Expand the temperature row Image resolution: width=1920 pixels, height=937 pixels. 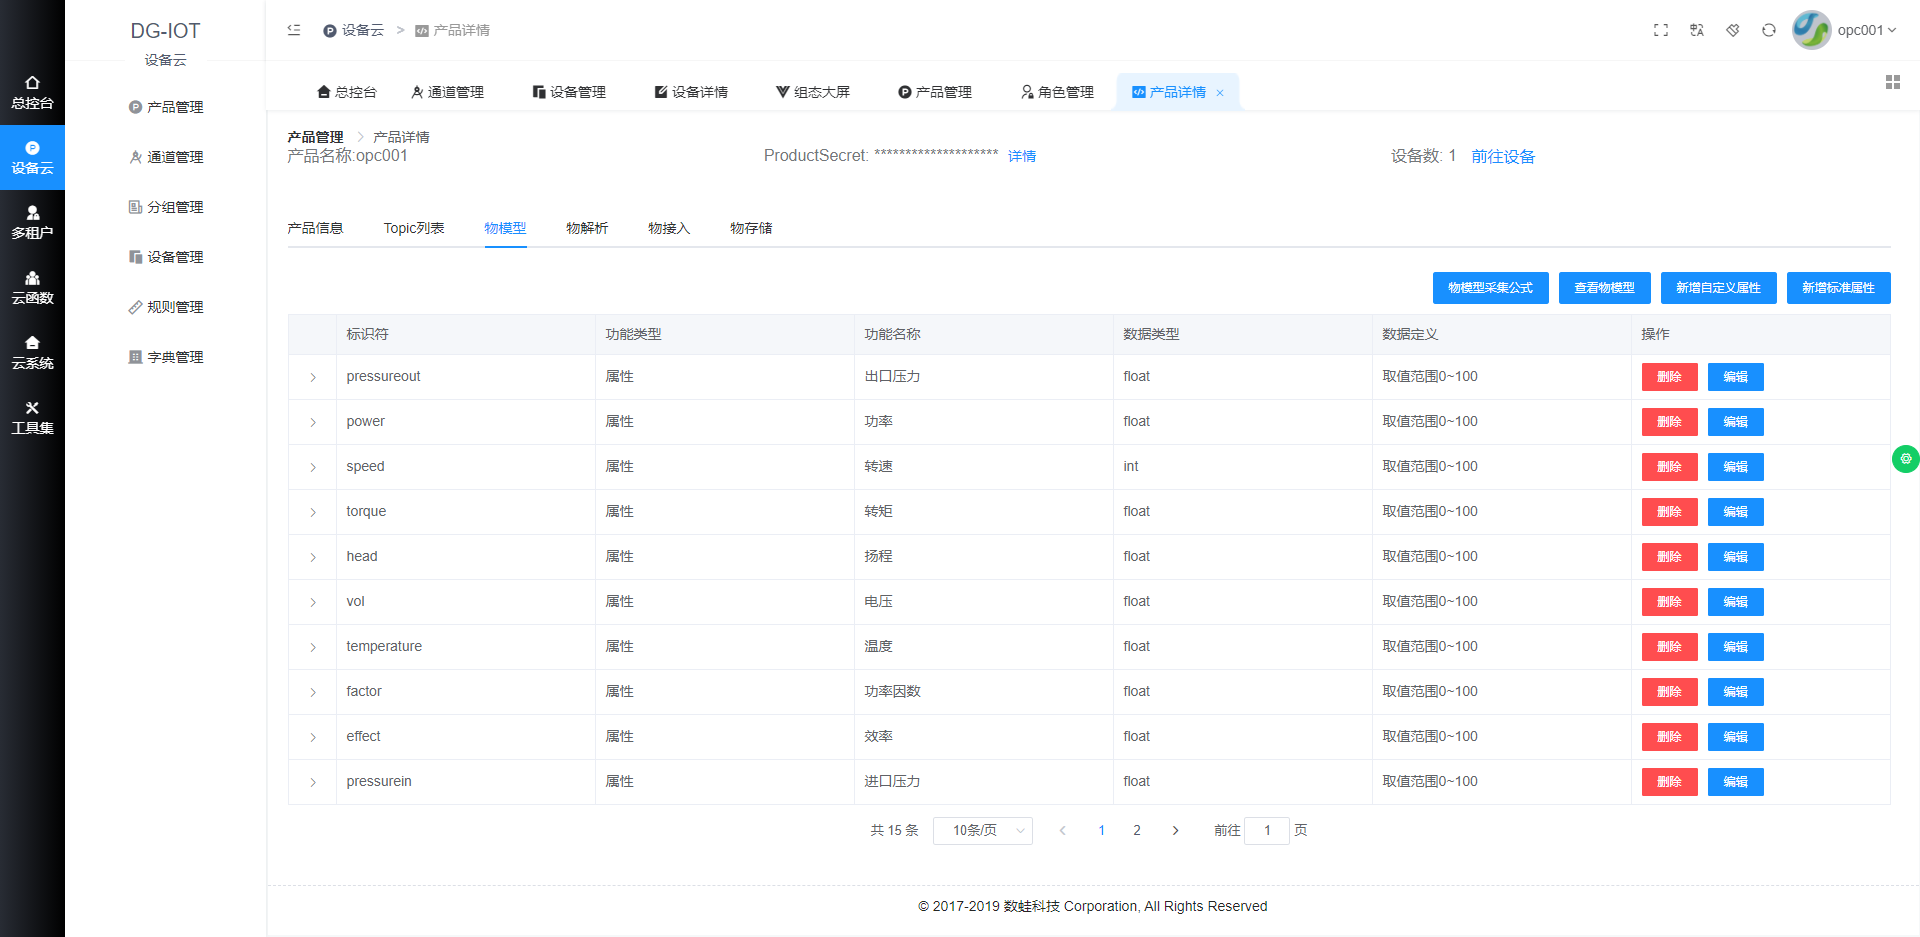pyautogui.click(x=313, y=647)
